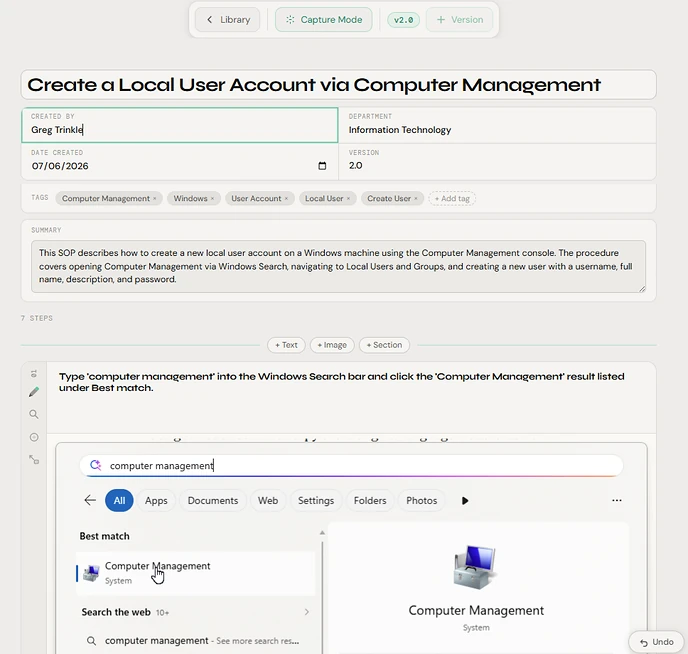Screen dimensions: 688x654
Task: Insert a new Section
Action: coord(384,345)
